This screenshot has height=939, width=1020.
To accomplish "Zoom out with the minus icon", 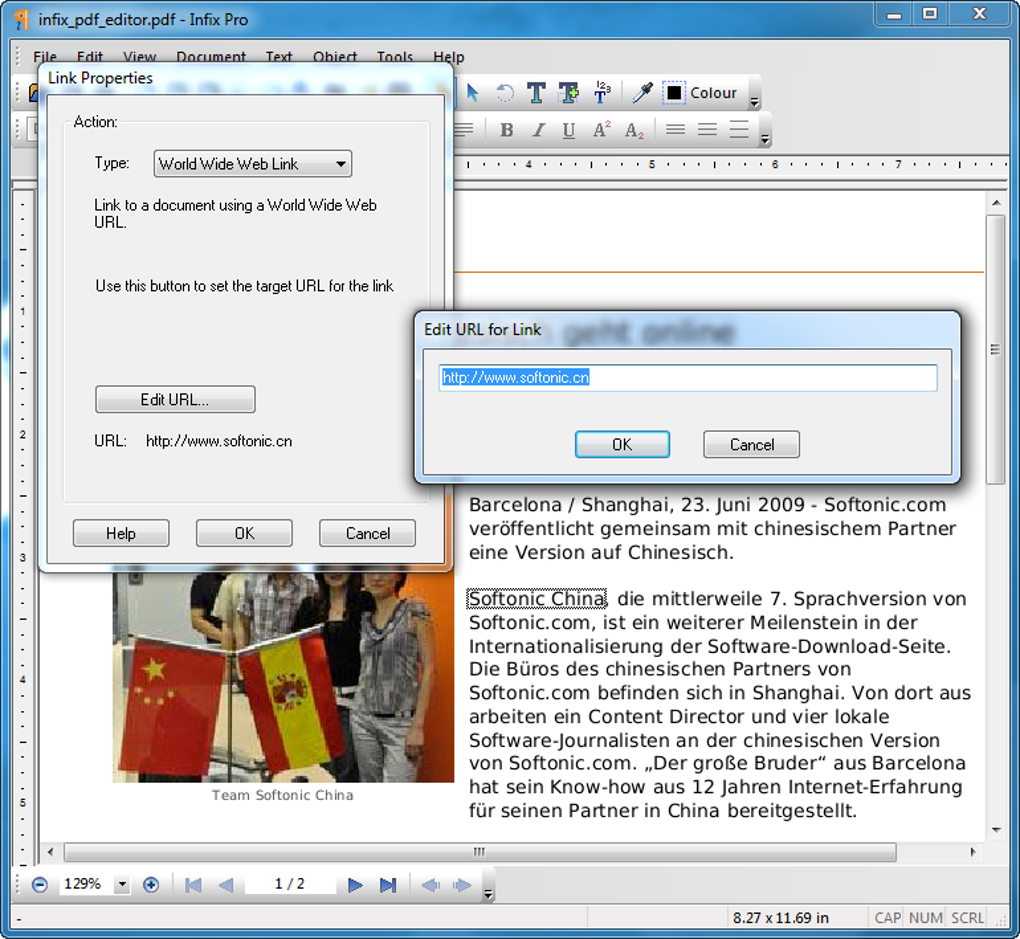I will pos(39,884).
